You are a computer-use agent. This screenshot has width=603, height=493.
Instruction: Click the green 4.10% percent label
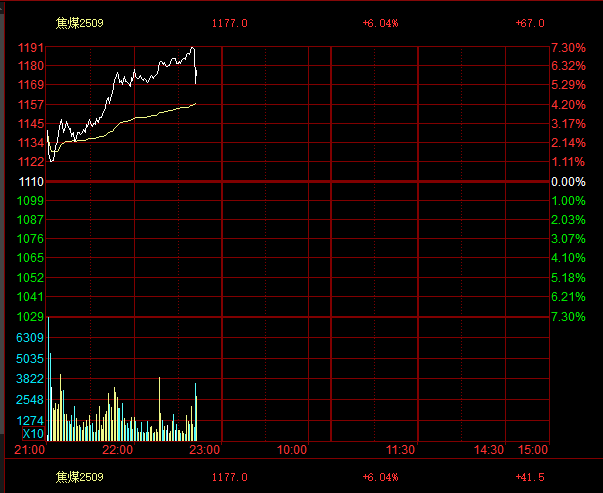[x=568, y=258]
